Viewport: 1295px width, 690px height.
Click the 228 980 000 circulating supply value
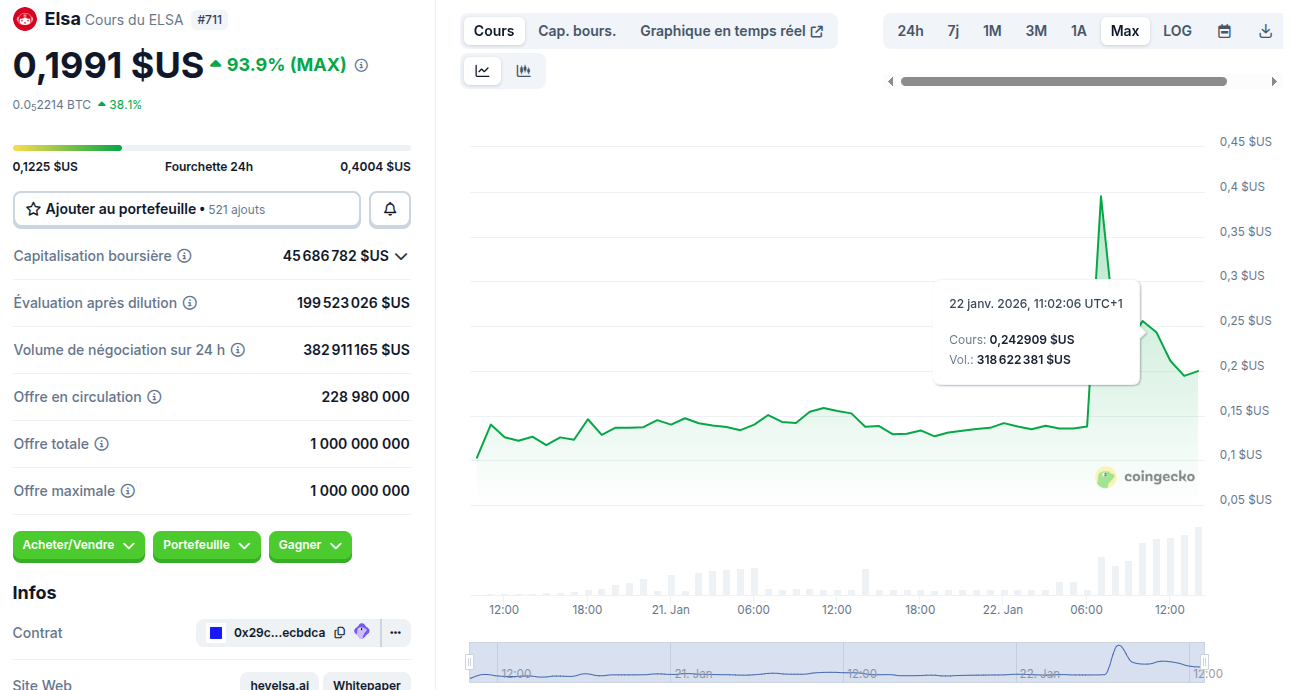(x=365, y=397)
